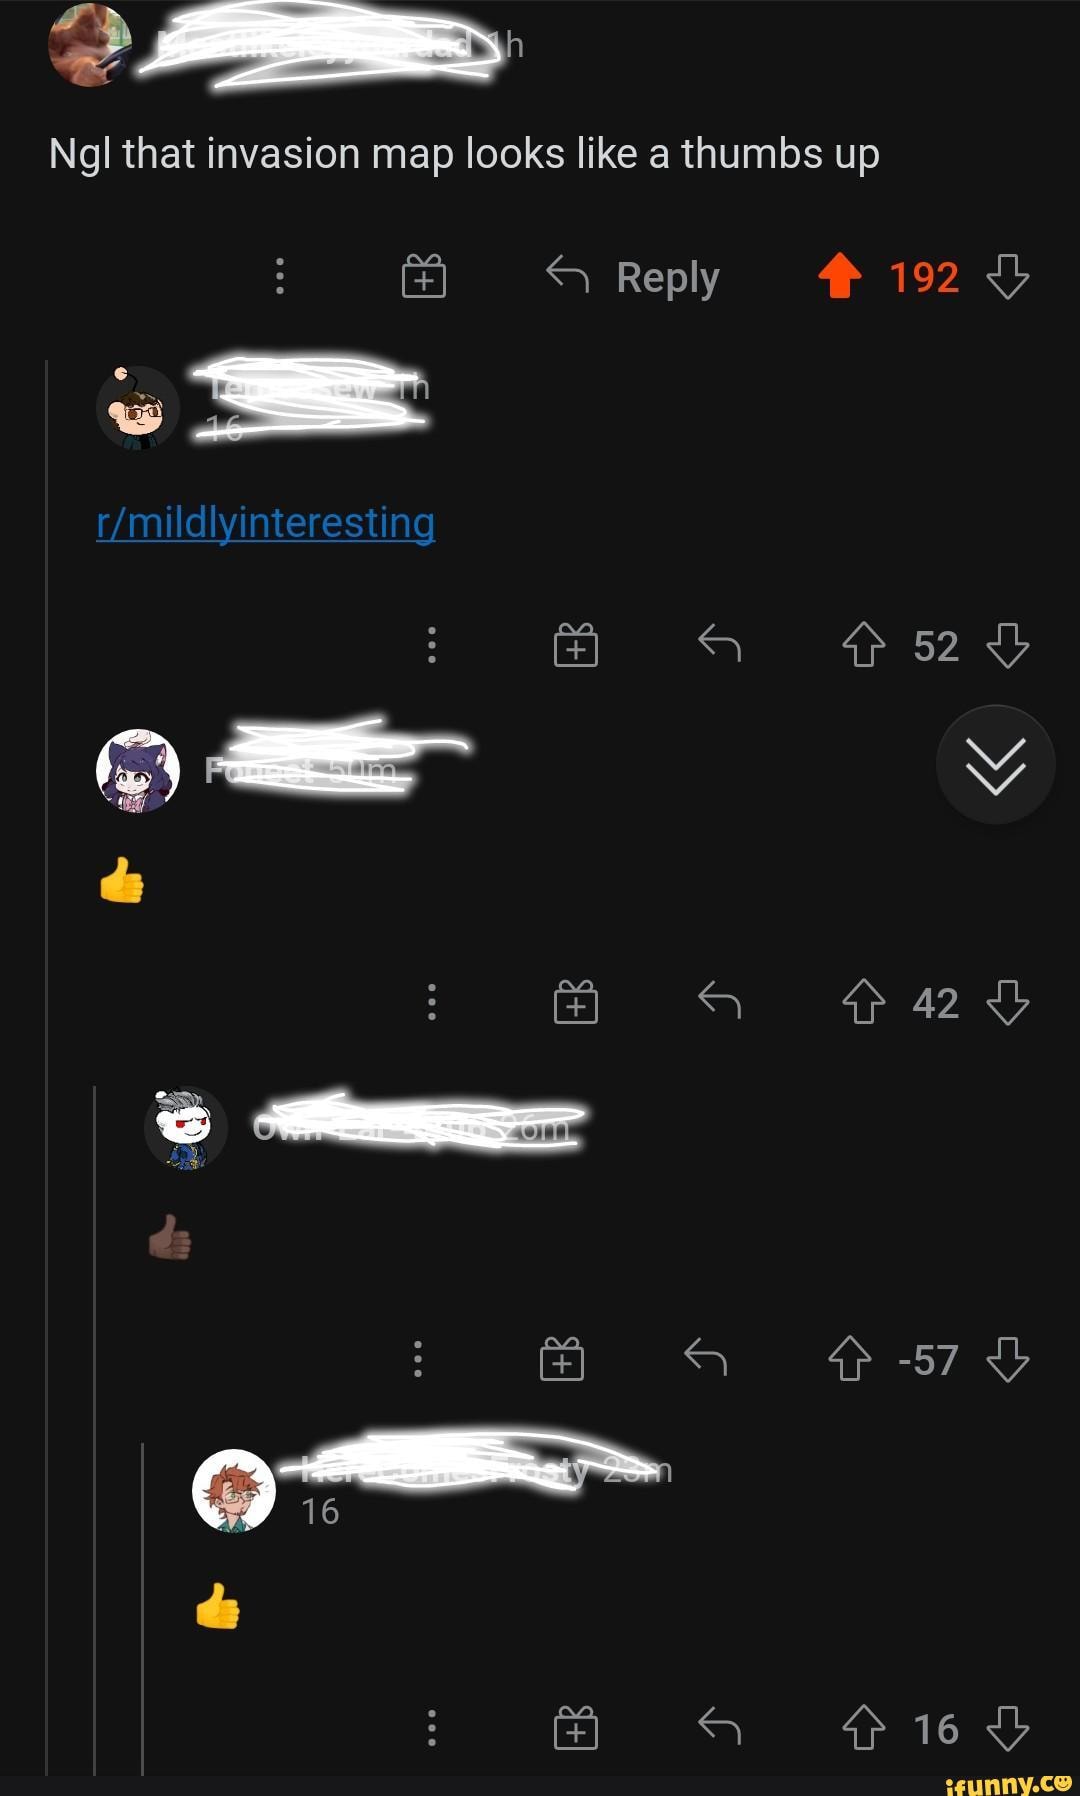Upvote the comment scored -57
This screenshot has height=1796, width=1080.
tap(850, 1360)
